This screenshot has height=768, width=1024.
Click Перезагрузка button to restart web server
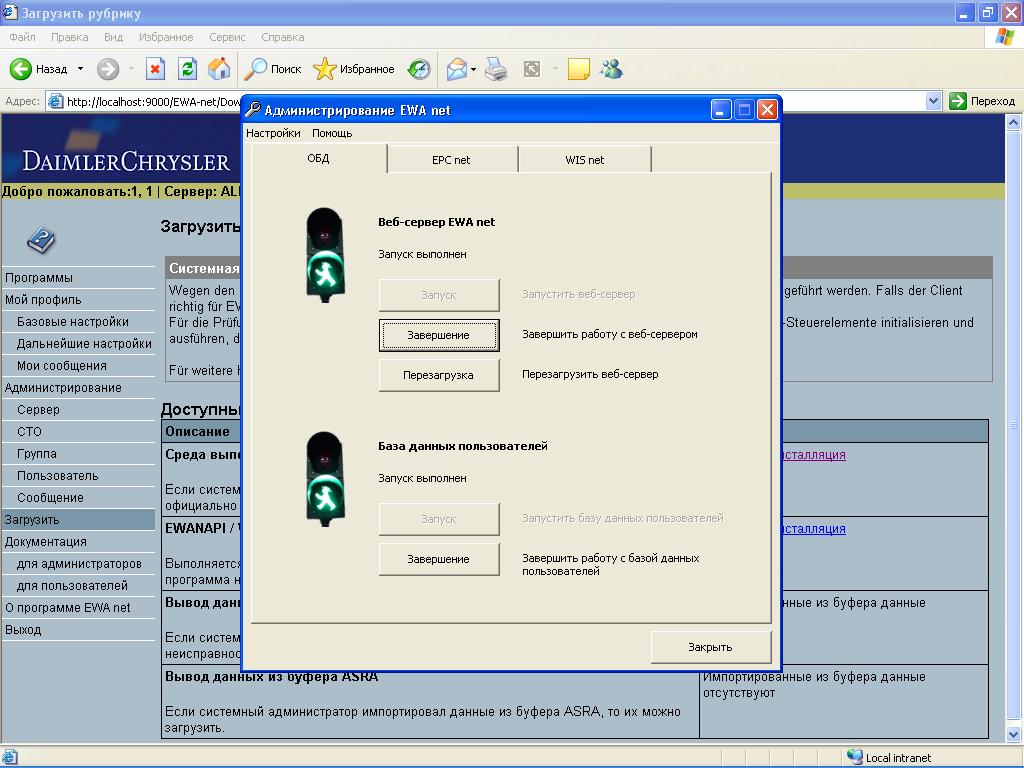(x=439, y=375)
